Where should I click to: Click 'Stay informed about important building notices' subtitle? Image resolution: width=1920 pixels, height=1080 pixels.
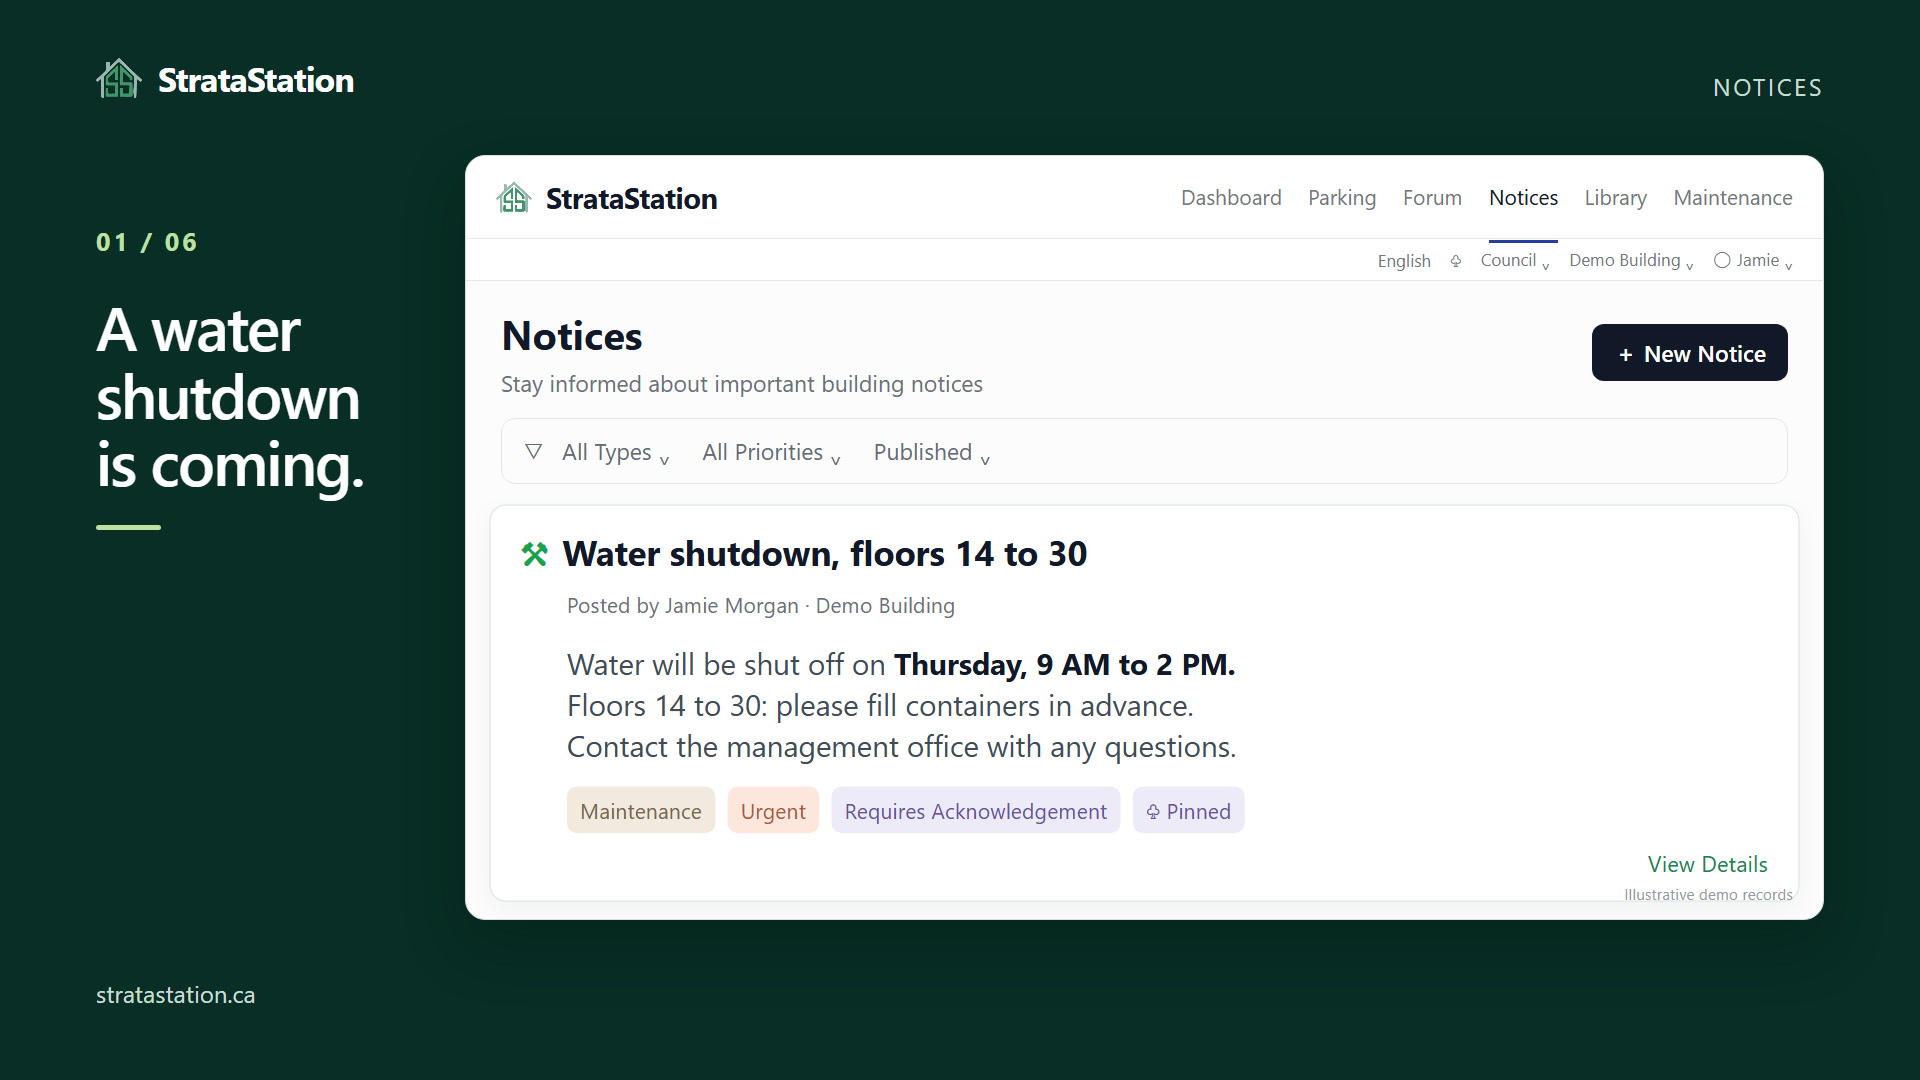(741, 385)
